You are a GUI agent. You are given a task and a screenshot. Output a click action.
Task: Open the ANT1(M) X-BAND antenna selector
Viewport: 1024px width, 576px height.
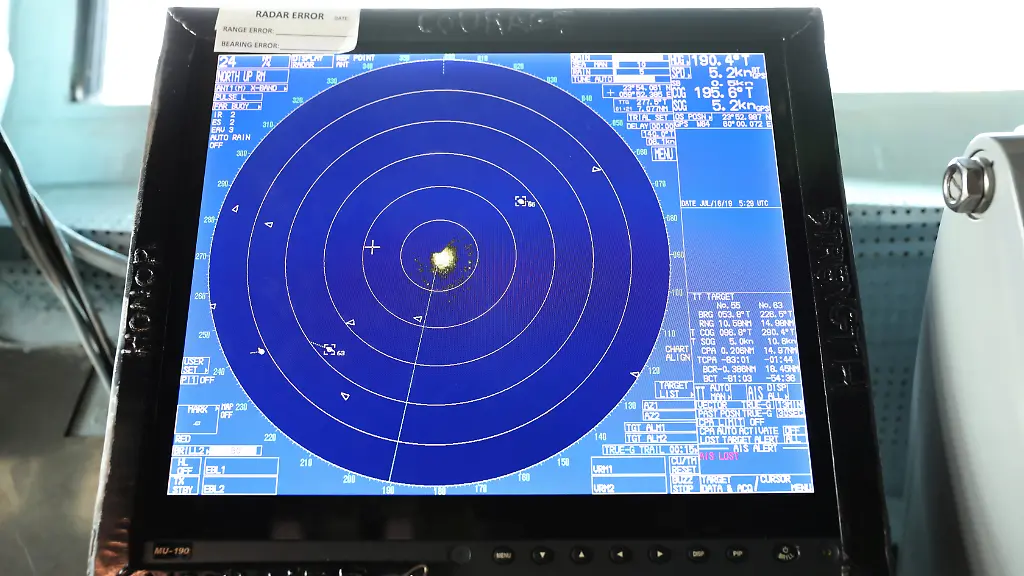248,87
